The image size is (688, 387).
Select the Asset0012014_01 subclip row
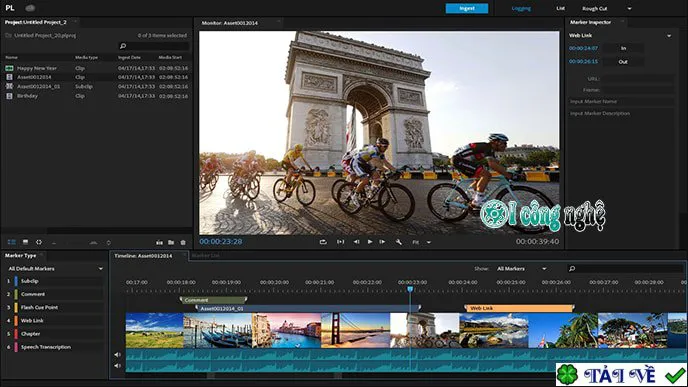[x=97, y=86]
